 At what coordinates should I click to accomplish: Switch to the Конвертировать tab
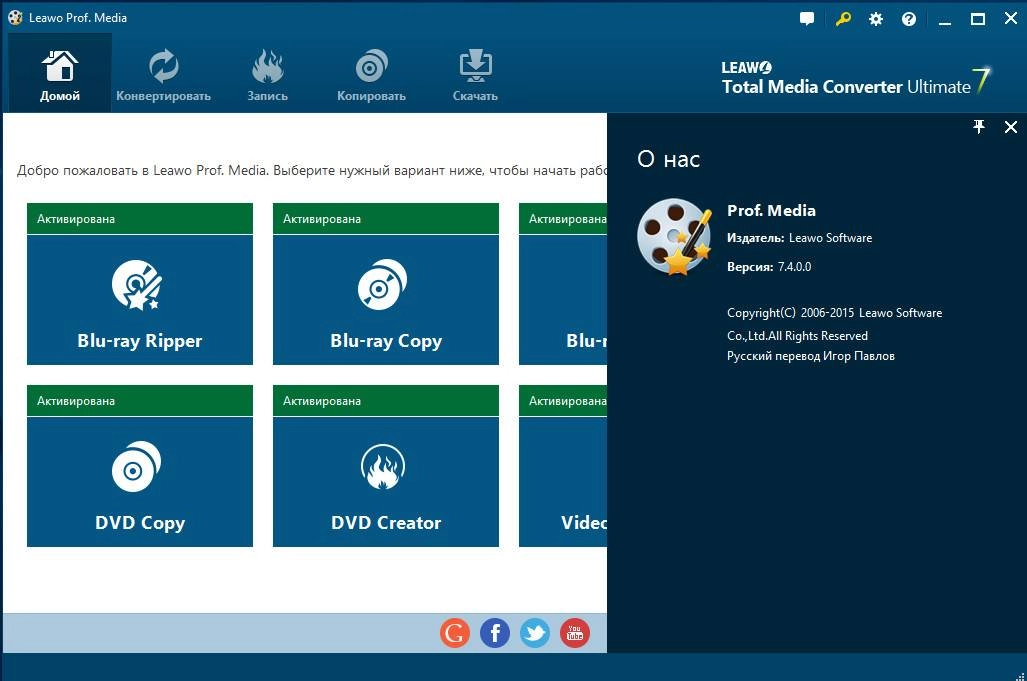(163, 73)
